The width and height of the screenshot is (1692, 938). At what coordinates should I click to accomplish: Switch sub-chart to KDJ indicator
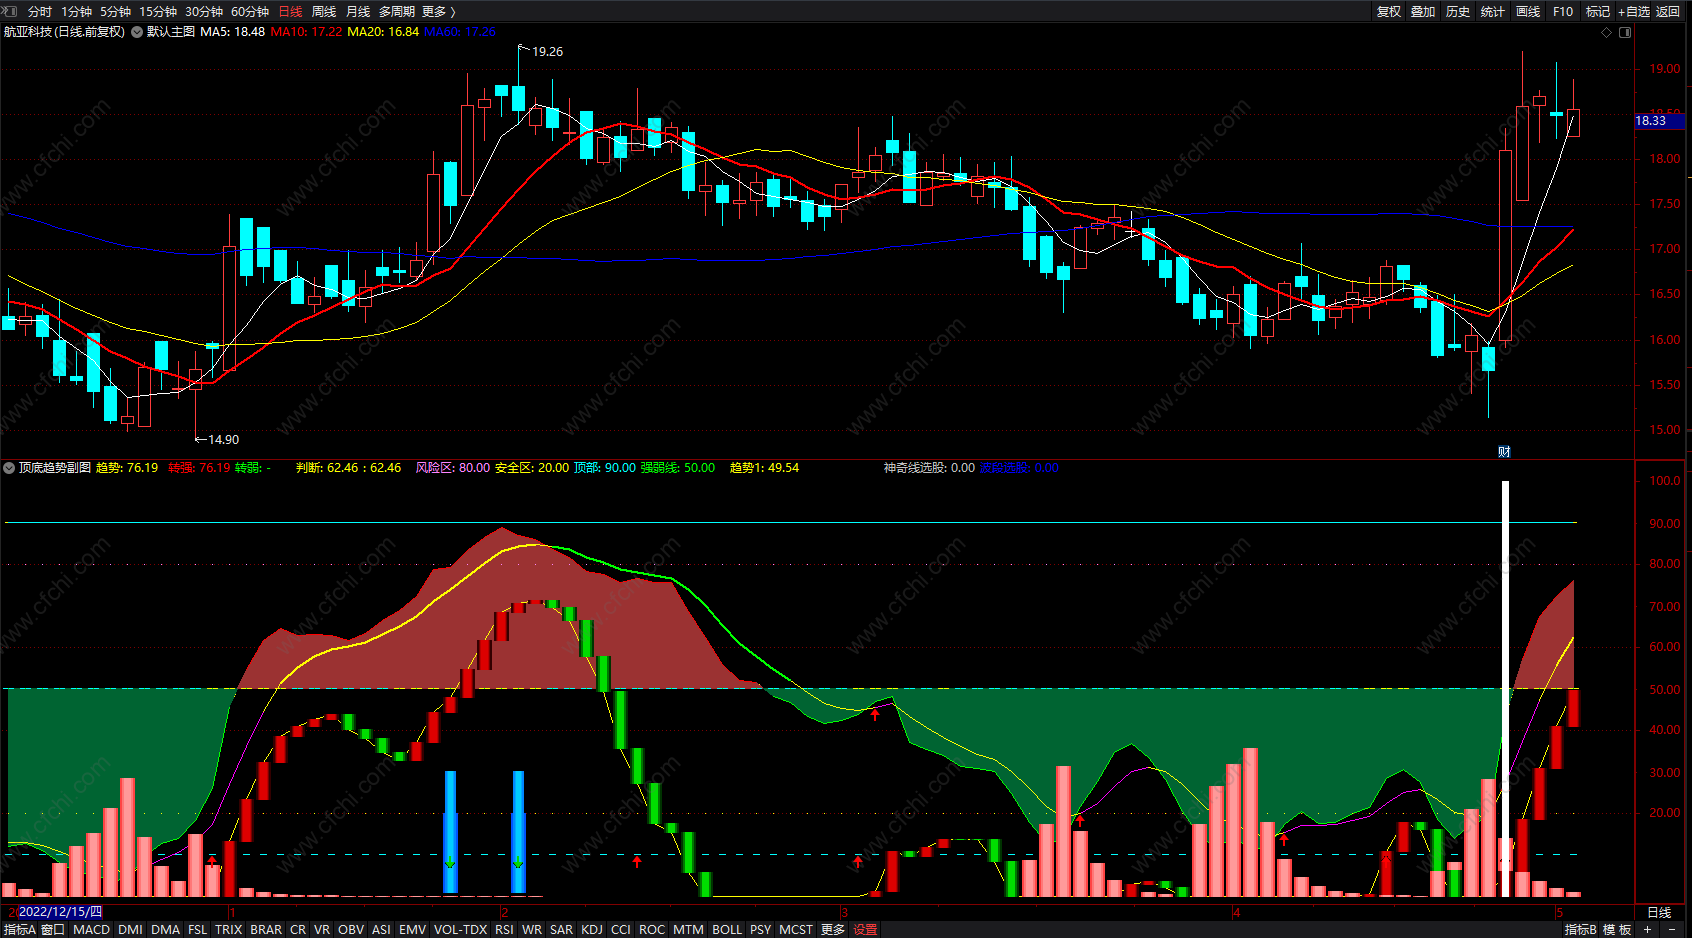[x=592, y=930]
